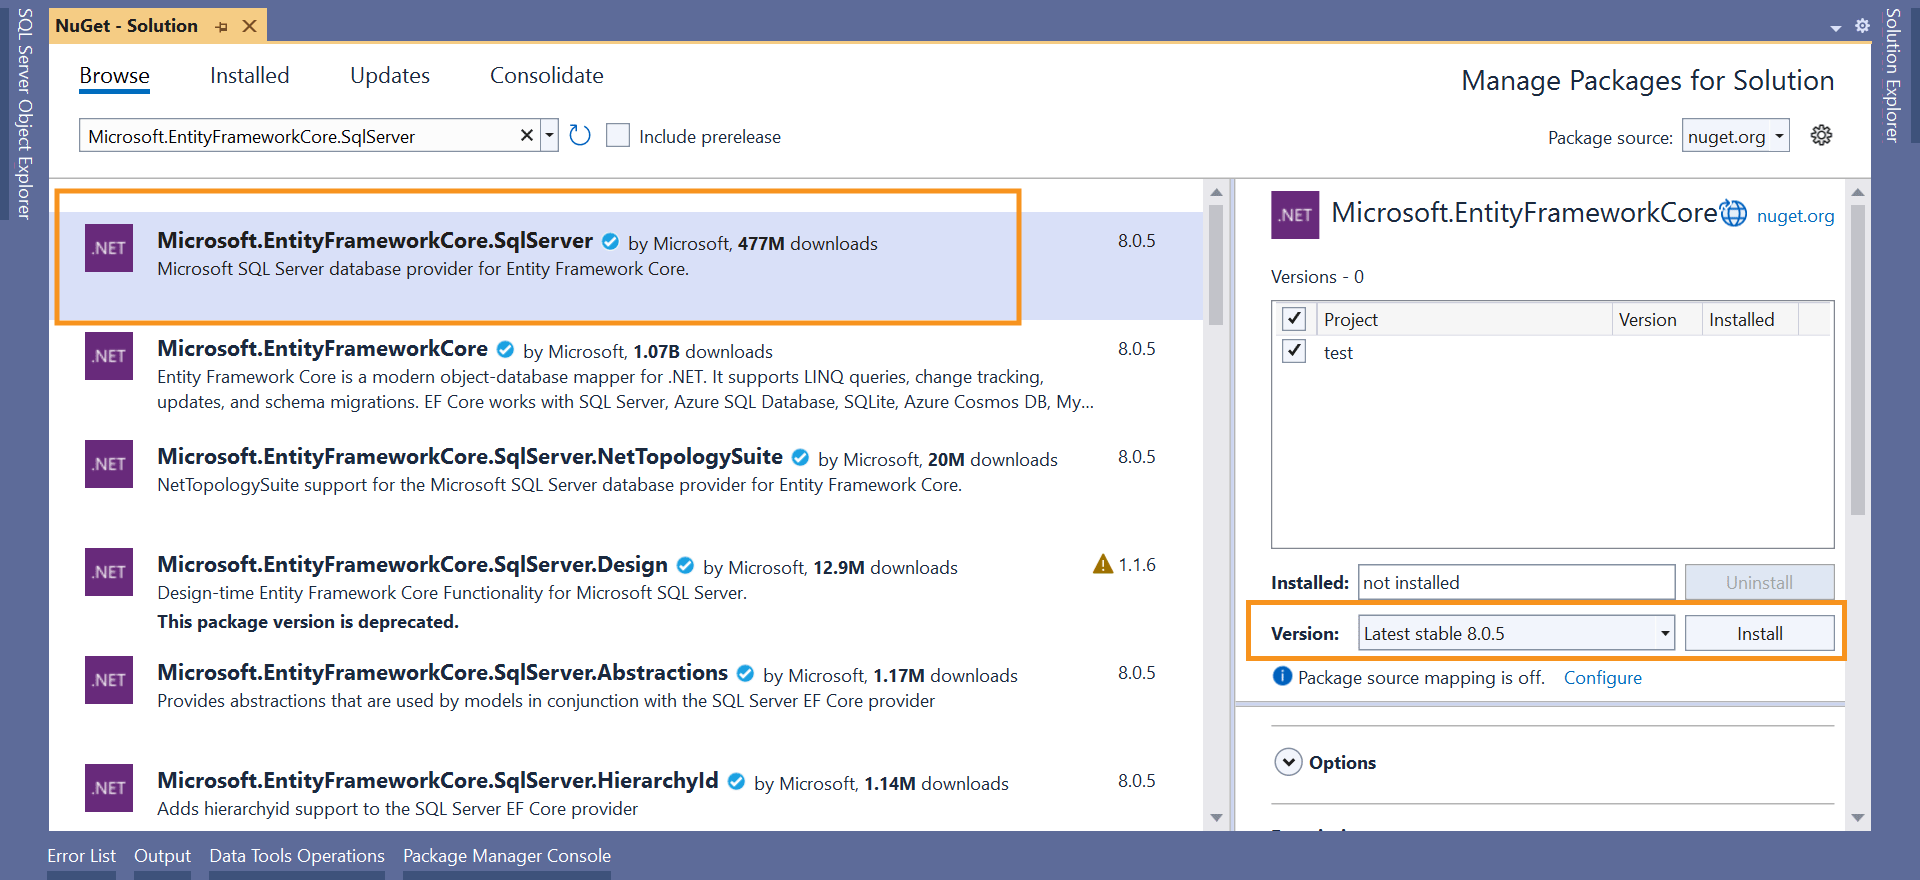Toggle Include prerelease checkbox
The height and width of the screenshot is (880, 1920).
618,135
